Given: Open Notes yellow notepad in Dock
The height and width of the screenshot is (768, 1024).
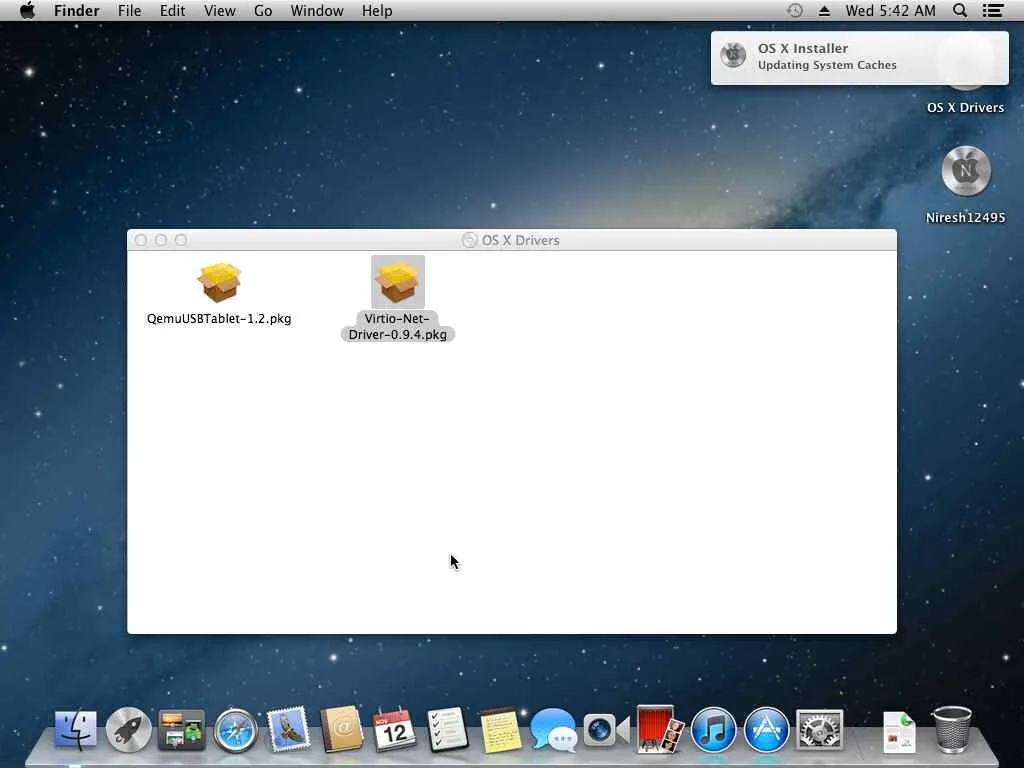Looking at the screenshot, I should tap(501, 730).
